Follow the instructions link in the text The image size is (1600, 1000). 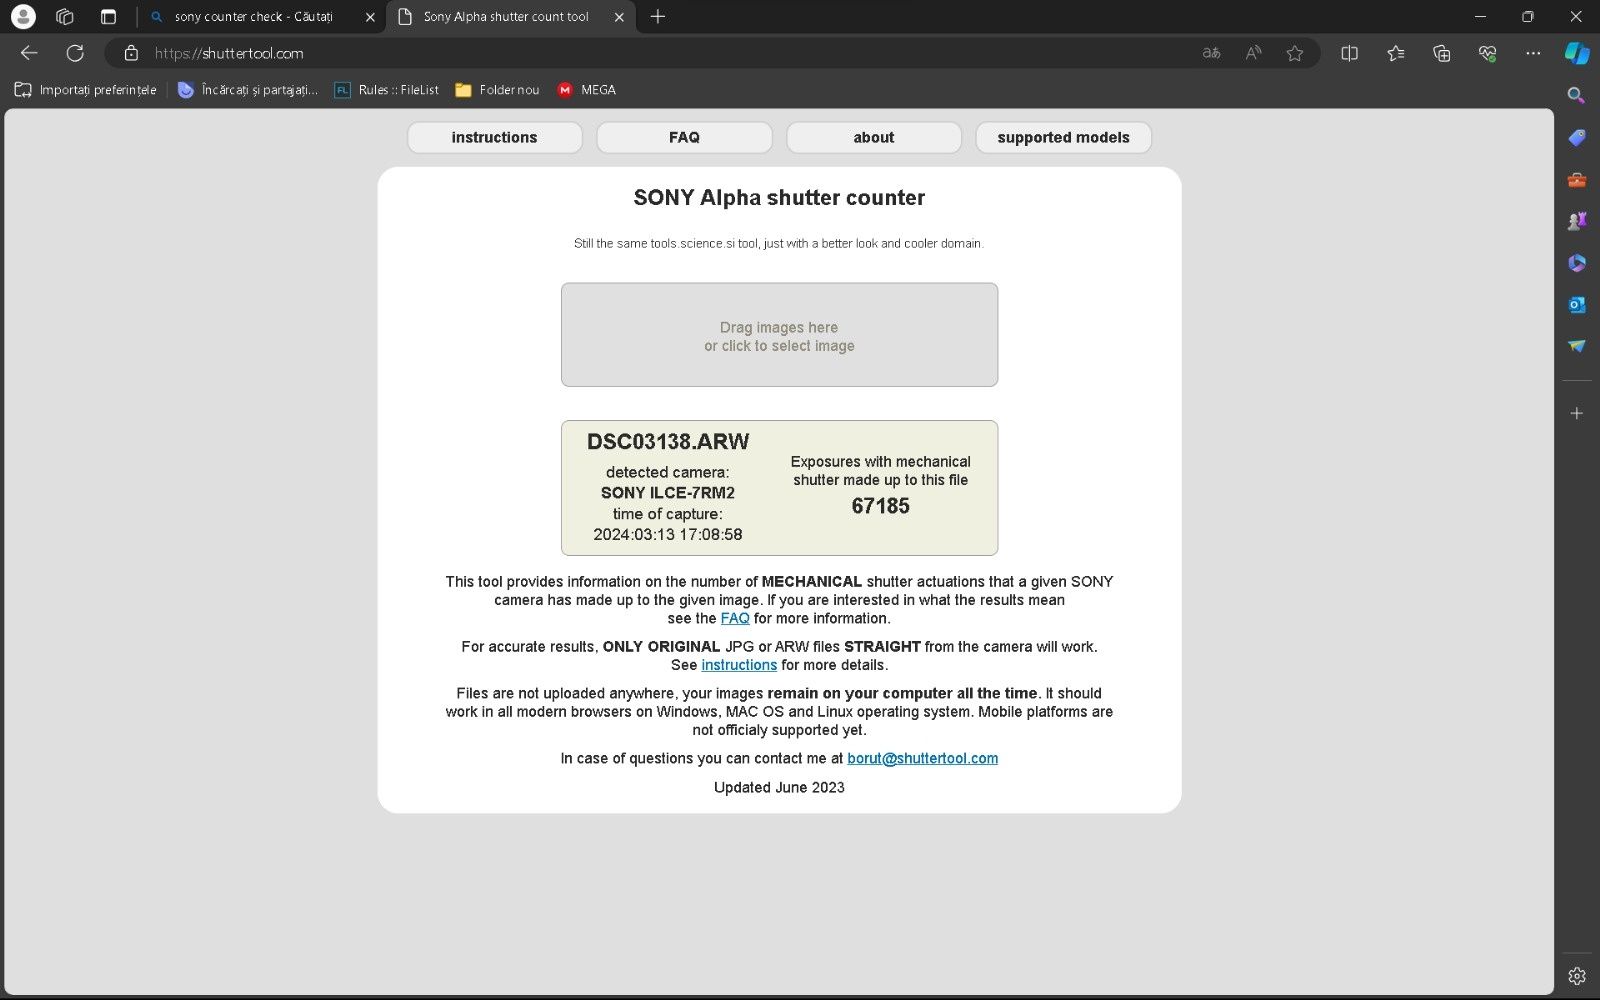739,665
